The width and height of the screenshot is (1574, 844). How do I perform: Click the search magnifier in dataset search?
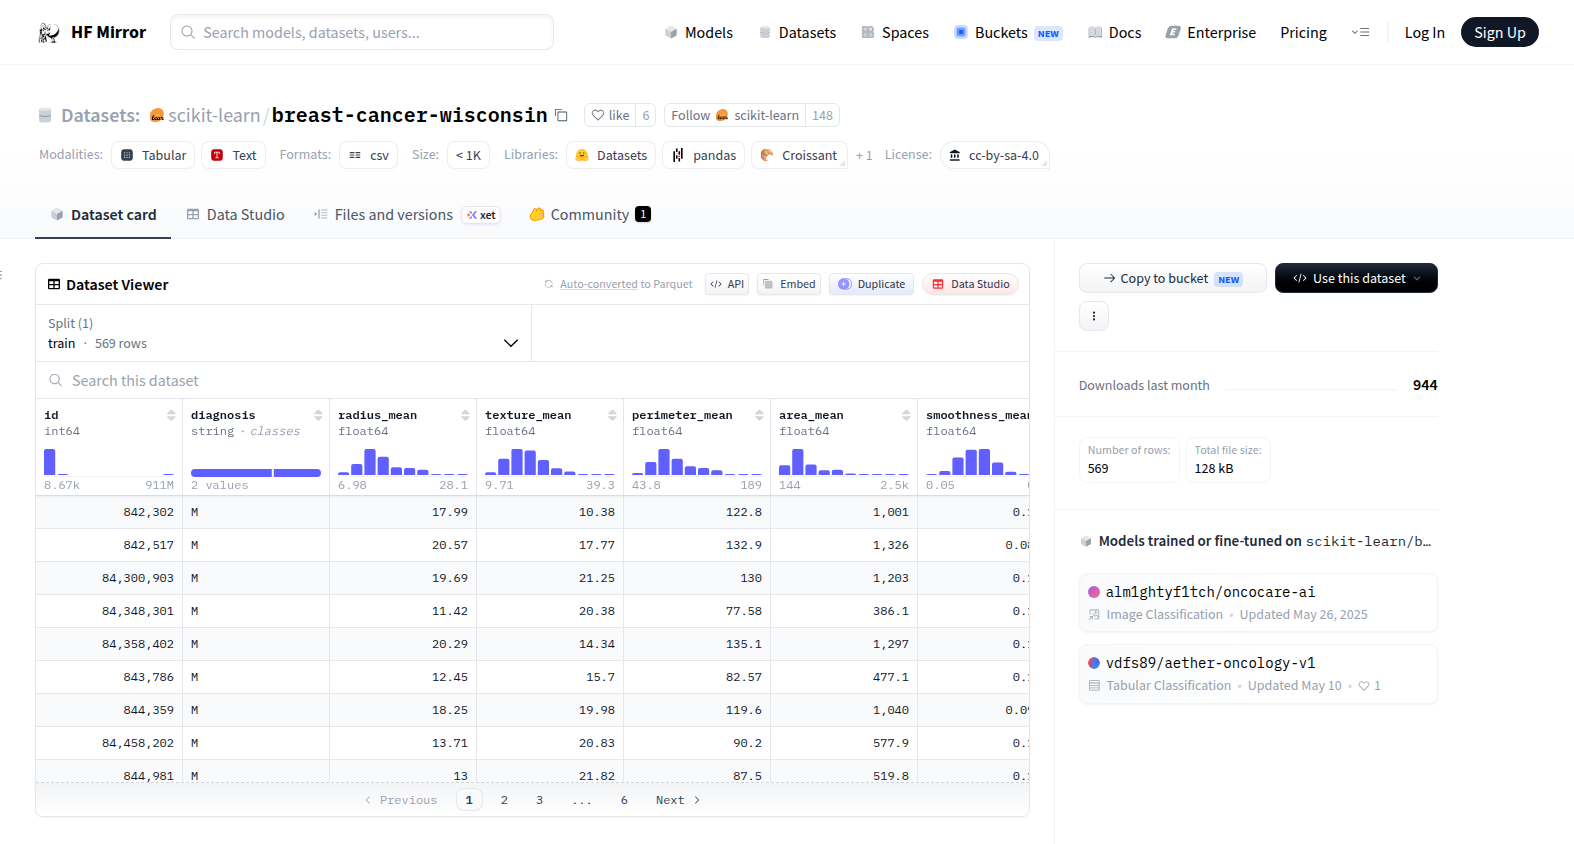coord(56,381)
